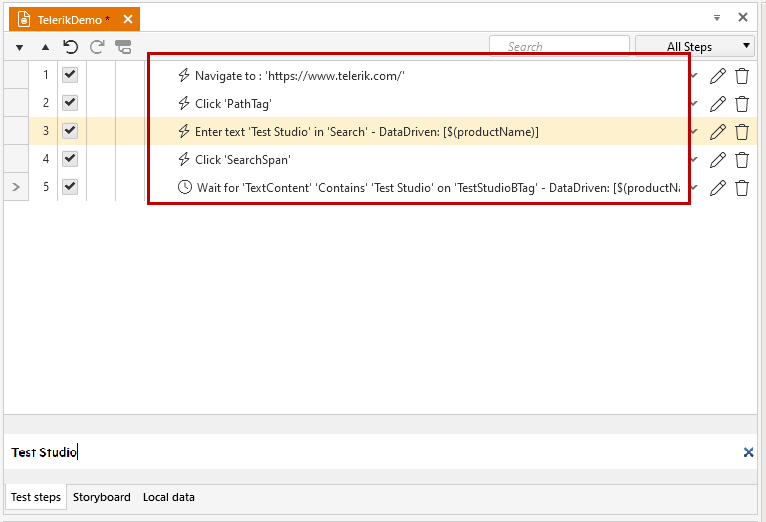This screenshot has width=766, height=522.
Task: Expand step 5 row with the chevron
Action: [16, 187]
